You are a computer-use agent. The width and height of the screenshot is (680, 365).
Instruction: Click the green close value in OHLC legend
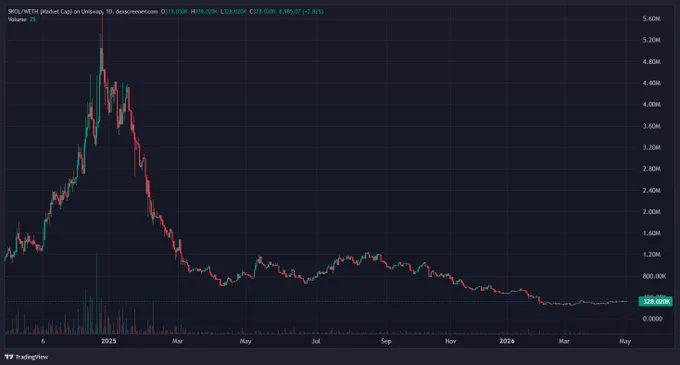(264, 12)
